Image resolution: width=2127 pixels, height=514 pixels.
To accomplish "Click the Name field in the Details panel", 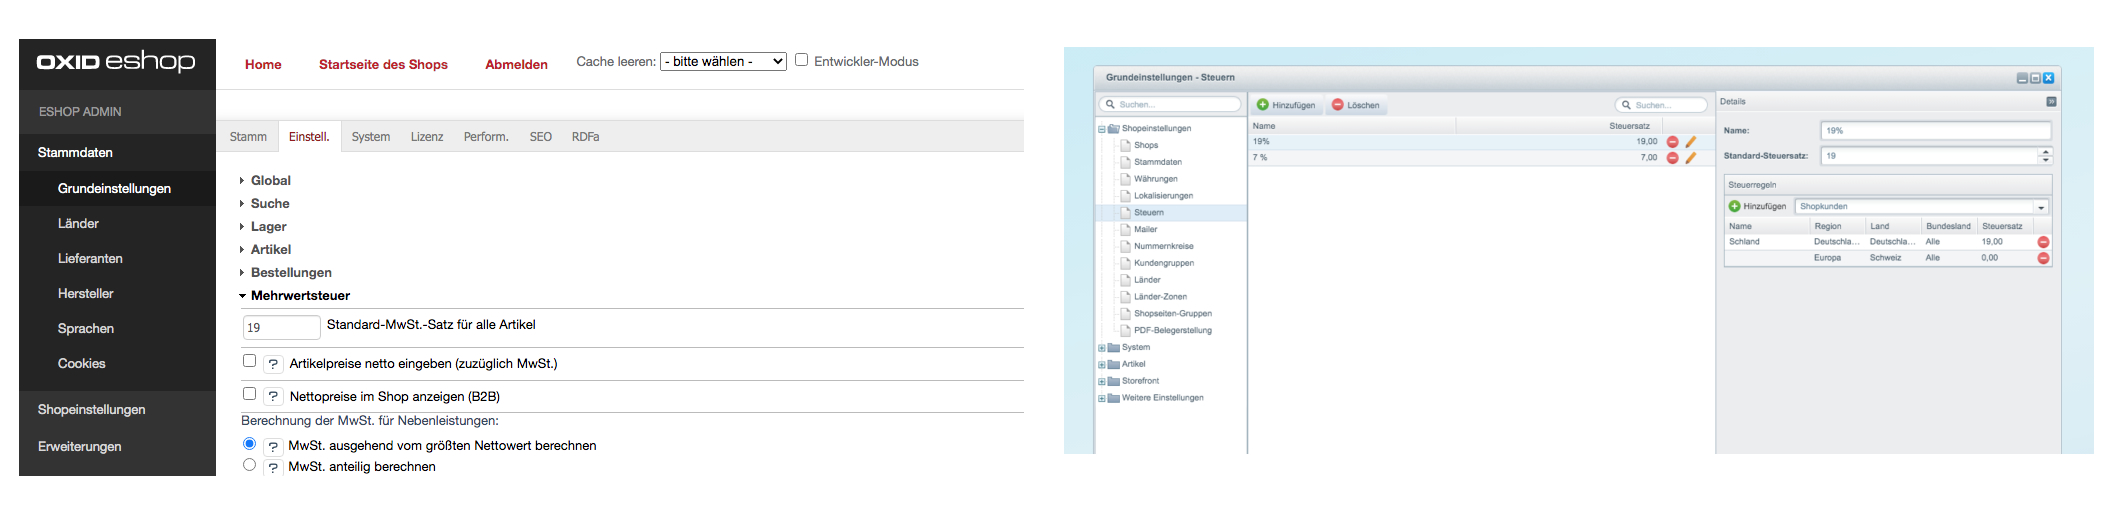I will (1936, 131).
